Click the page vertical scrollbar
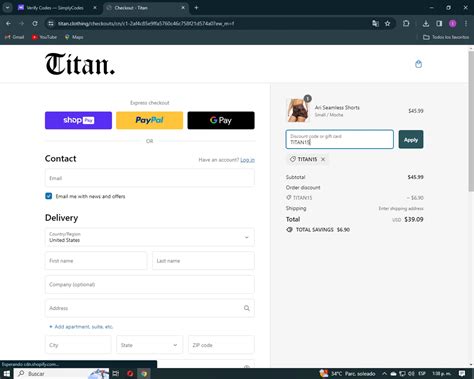Screen dimensions: 474x379 471,122
